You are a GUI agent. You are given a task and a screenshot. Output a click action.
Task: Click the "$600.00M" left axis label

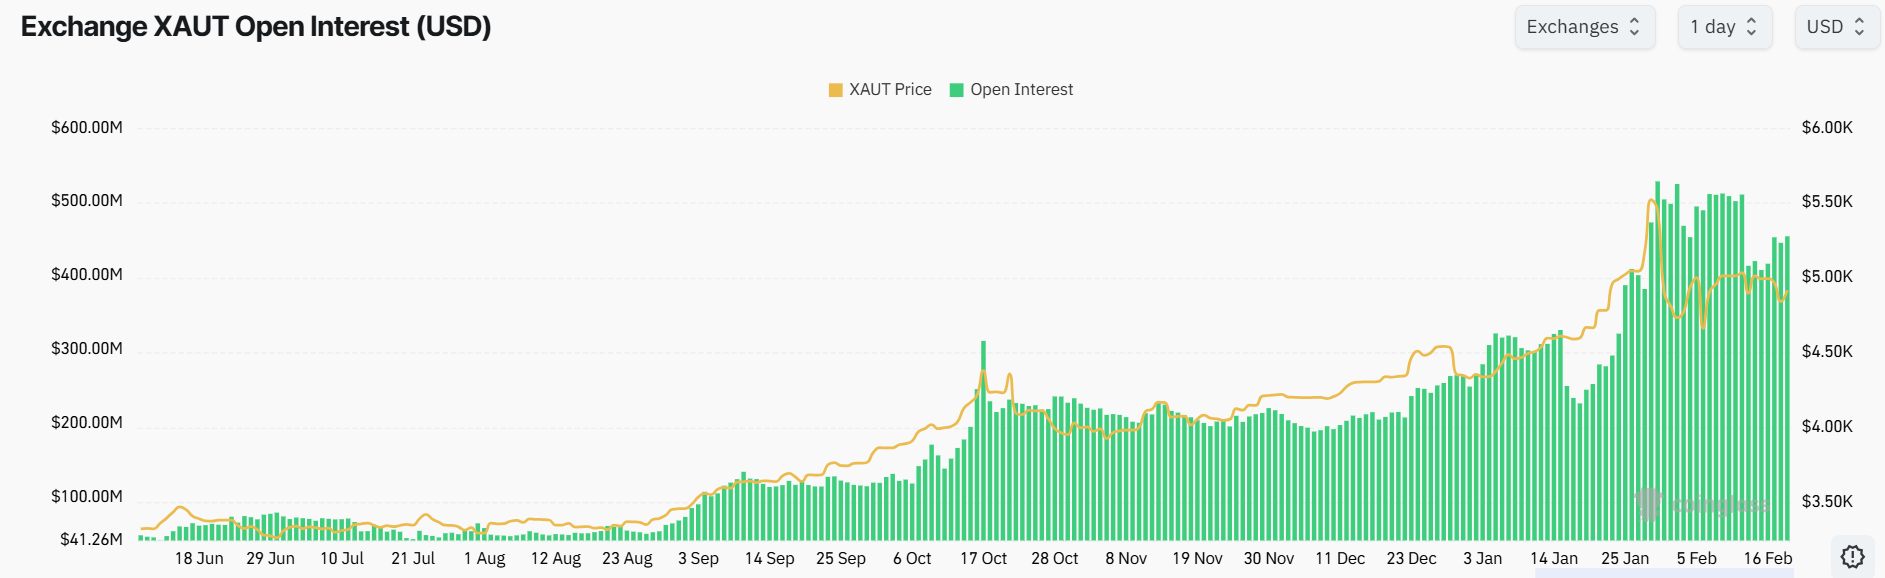point(87,128)
